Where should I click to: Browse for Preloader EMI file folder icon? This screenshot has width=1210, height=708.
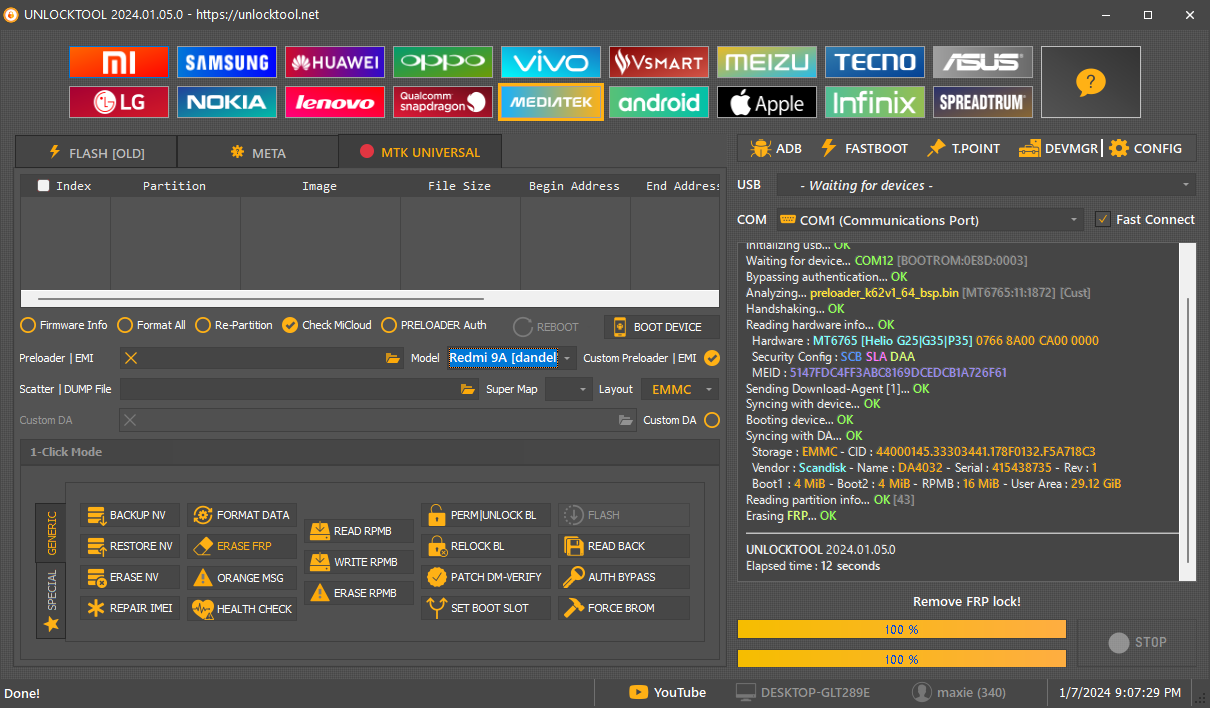393,358
